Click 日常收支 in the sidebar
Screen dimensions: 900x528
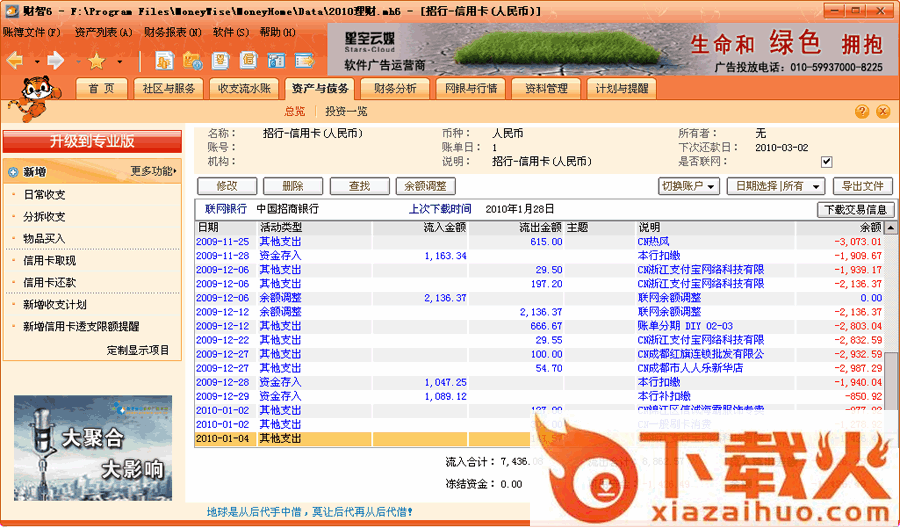tap(45, 195)
